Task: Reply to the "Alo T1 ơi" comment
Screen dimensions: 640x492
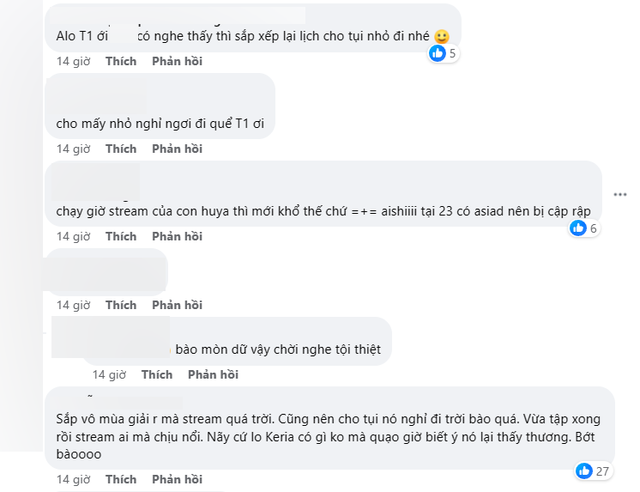Action: (177, 61)
